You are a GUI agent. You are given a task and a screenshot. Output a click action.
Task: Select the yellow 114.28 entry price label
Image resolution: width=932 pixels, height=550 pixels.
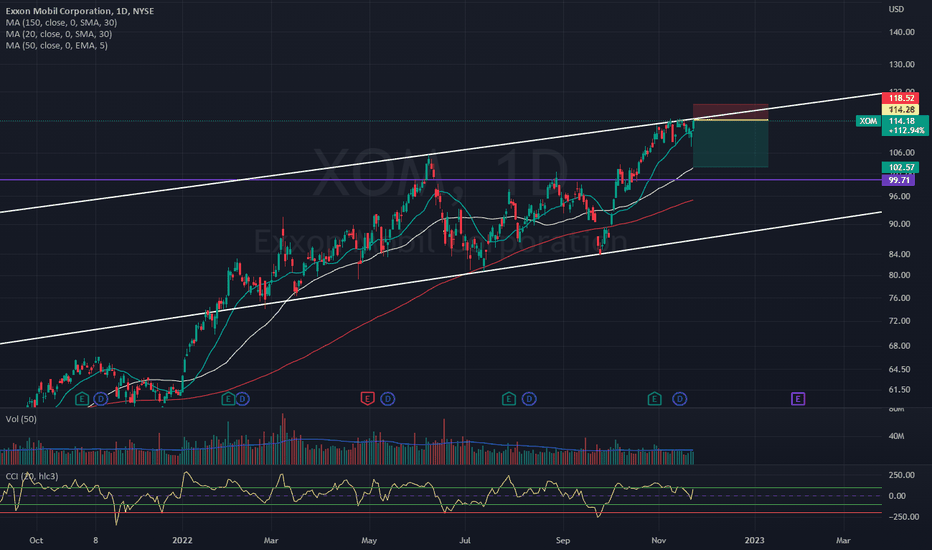coord(901,110)
